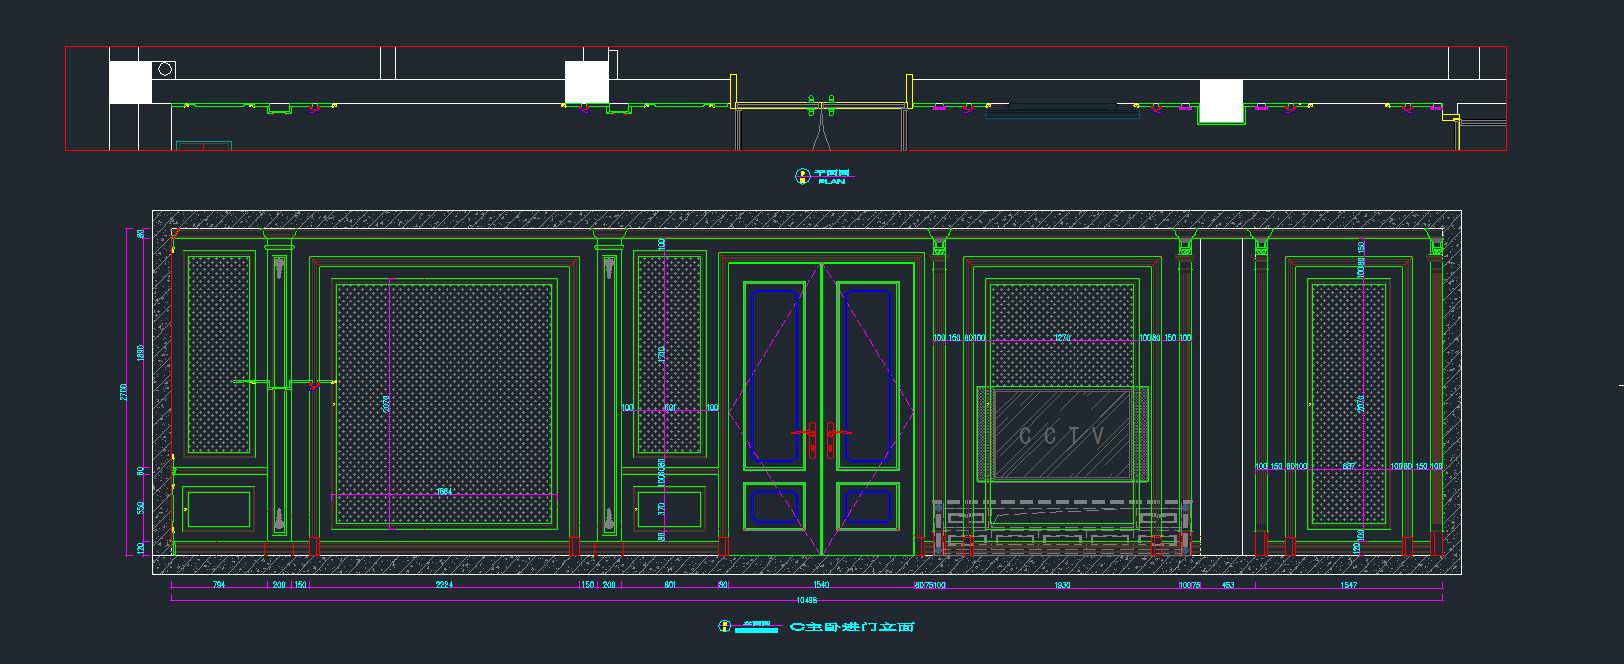This screenshot has height=664, width=1624.
Task: Select the white column right of the plan door
Action: pyautogui.click(x=1220, y=100)
